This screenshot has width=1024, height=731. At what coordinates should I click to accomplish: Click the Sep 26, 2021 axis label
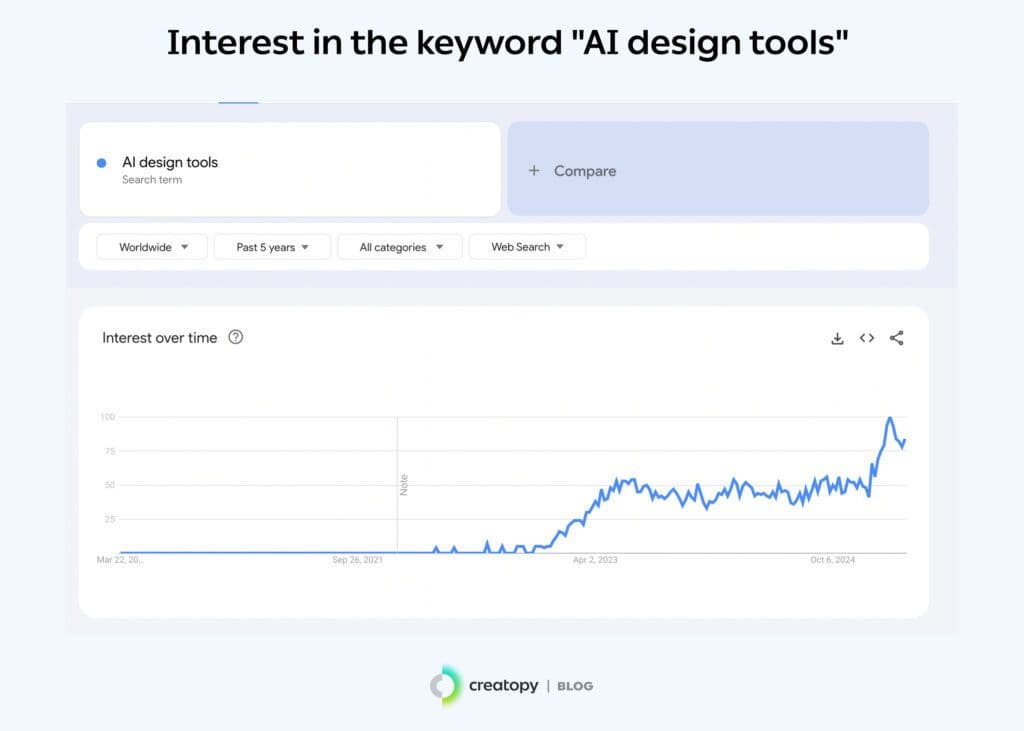click(357, 560)
